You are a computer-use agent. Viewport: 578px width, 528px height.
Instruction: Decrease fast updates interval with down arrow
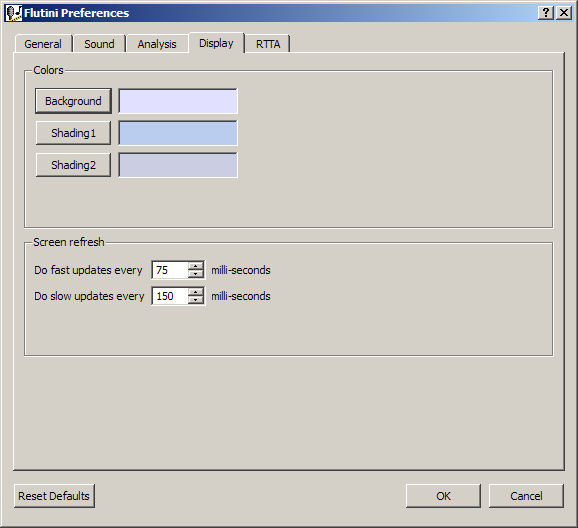[x=196, y=274]
